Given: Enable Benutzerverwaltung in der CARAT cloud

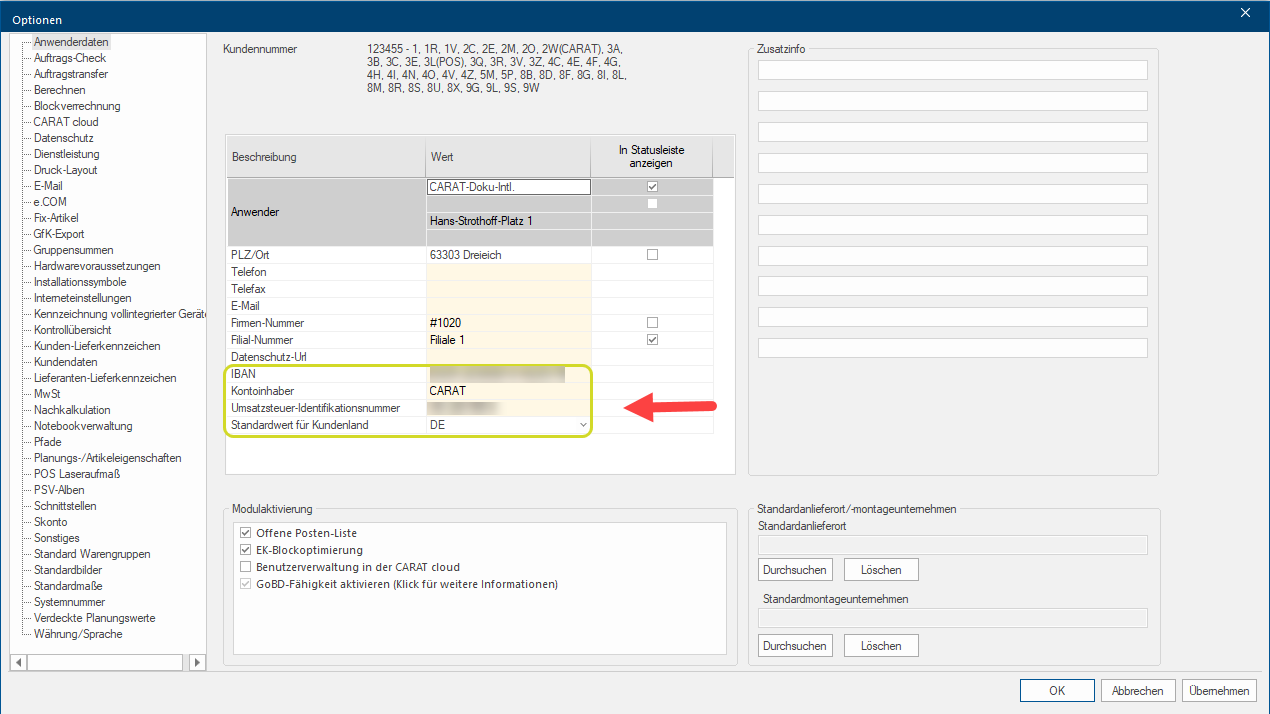Looking at the screenshot, I should (246, 567).
